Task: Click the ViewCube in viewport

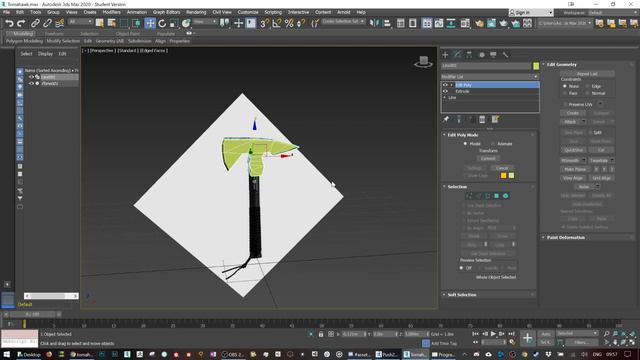Action: coord(423,62)
